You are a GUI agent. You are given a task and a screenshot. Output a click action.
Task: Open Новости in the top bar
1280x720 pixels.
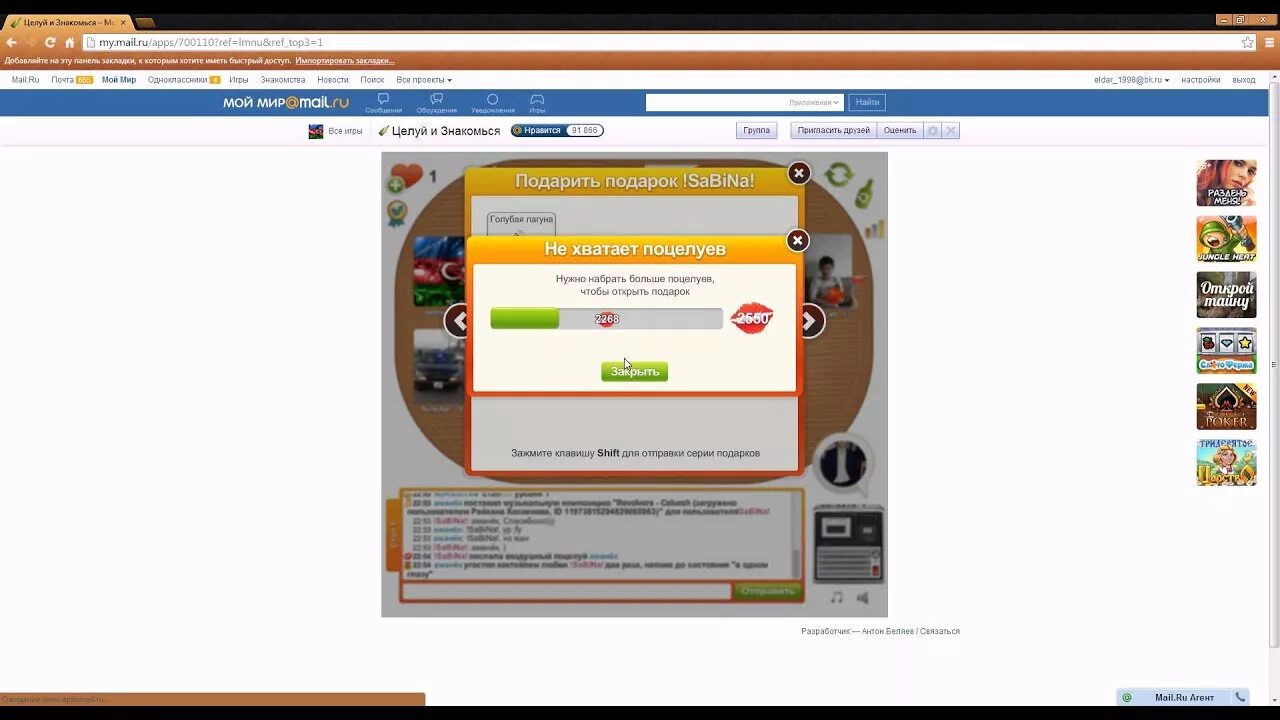tap(333, 80)
